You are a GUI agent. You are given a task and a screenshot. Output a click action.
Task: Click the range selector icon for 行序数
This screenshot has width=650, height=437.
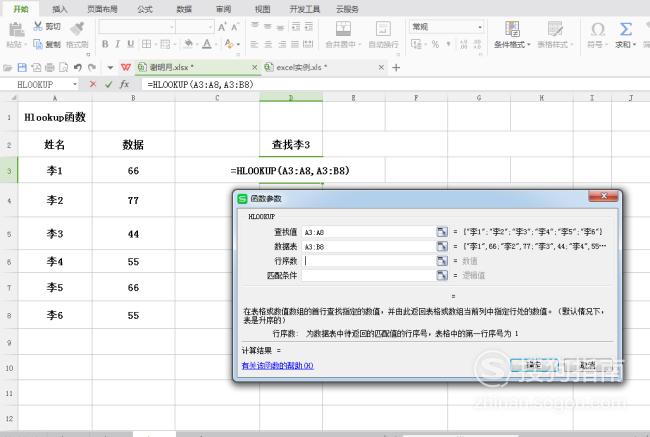coord(442,261)
